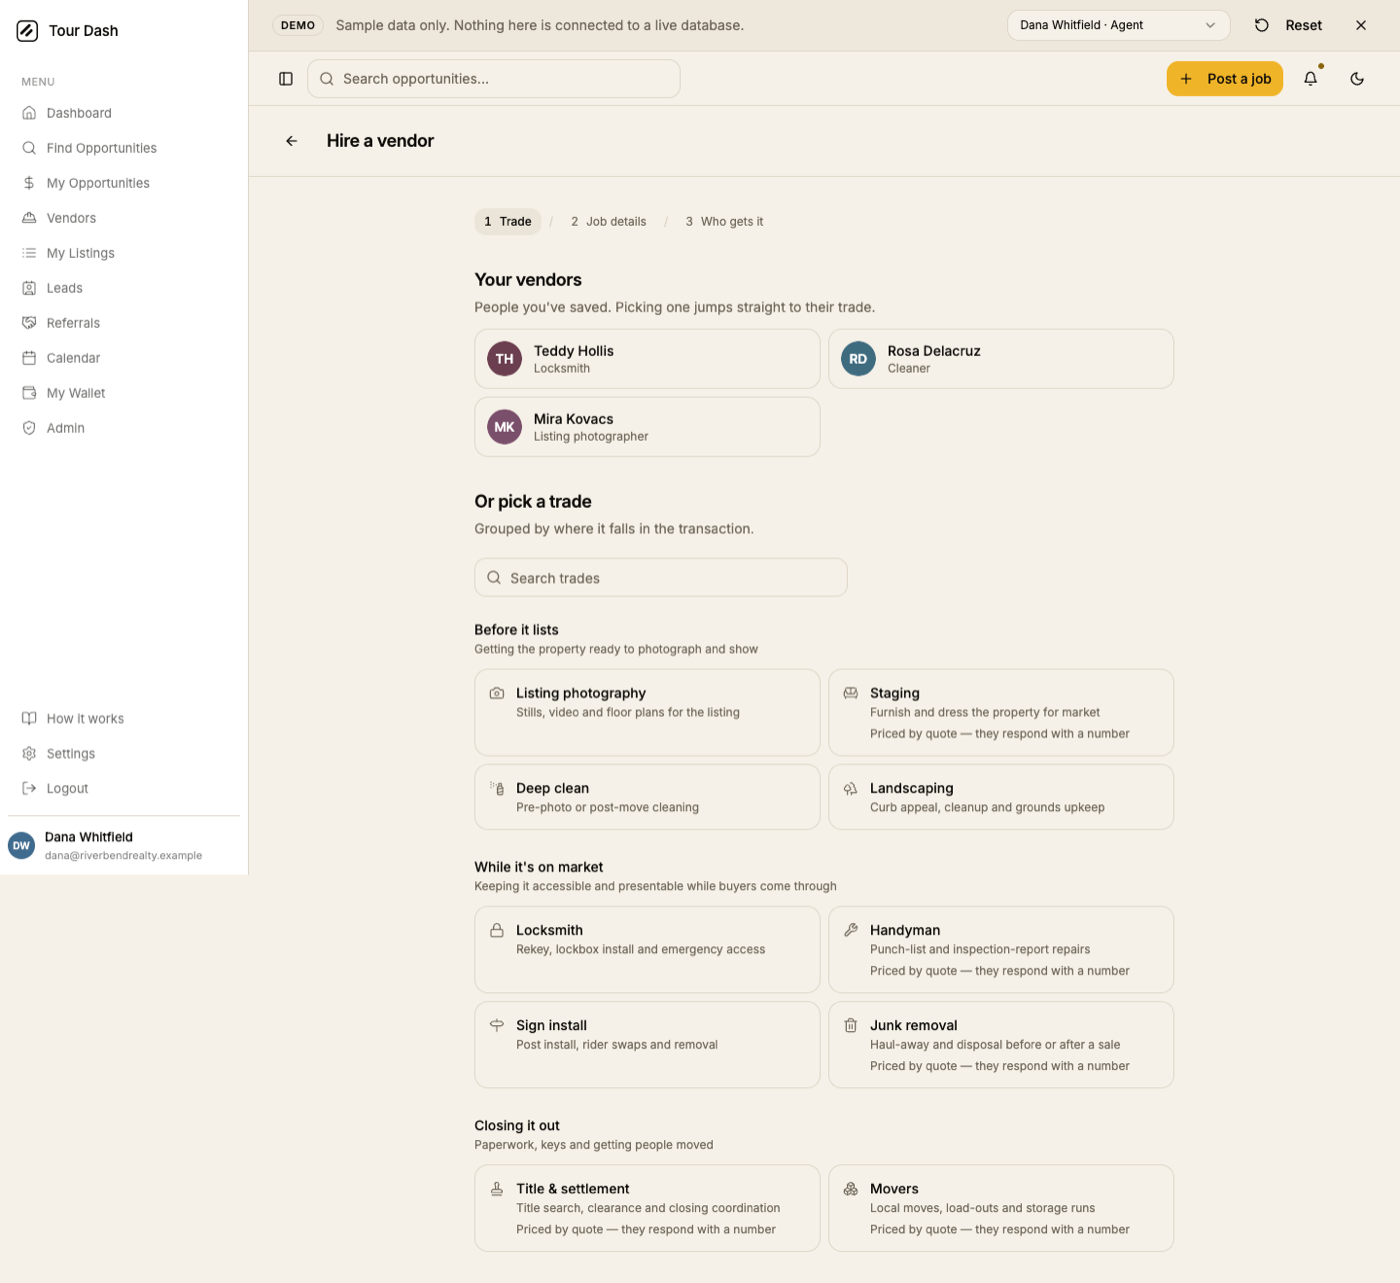Image resolution: width=1400 pixels, height=1283 pixels.
Task: Choose the Landscaping trade card
Action: click(x=1001, y=797)
